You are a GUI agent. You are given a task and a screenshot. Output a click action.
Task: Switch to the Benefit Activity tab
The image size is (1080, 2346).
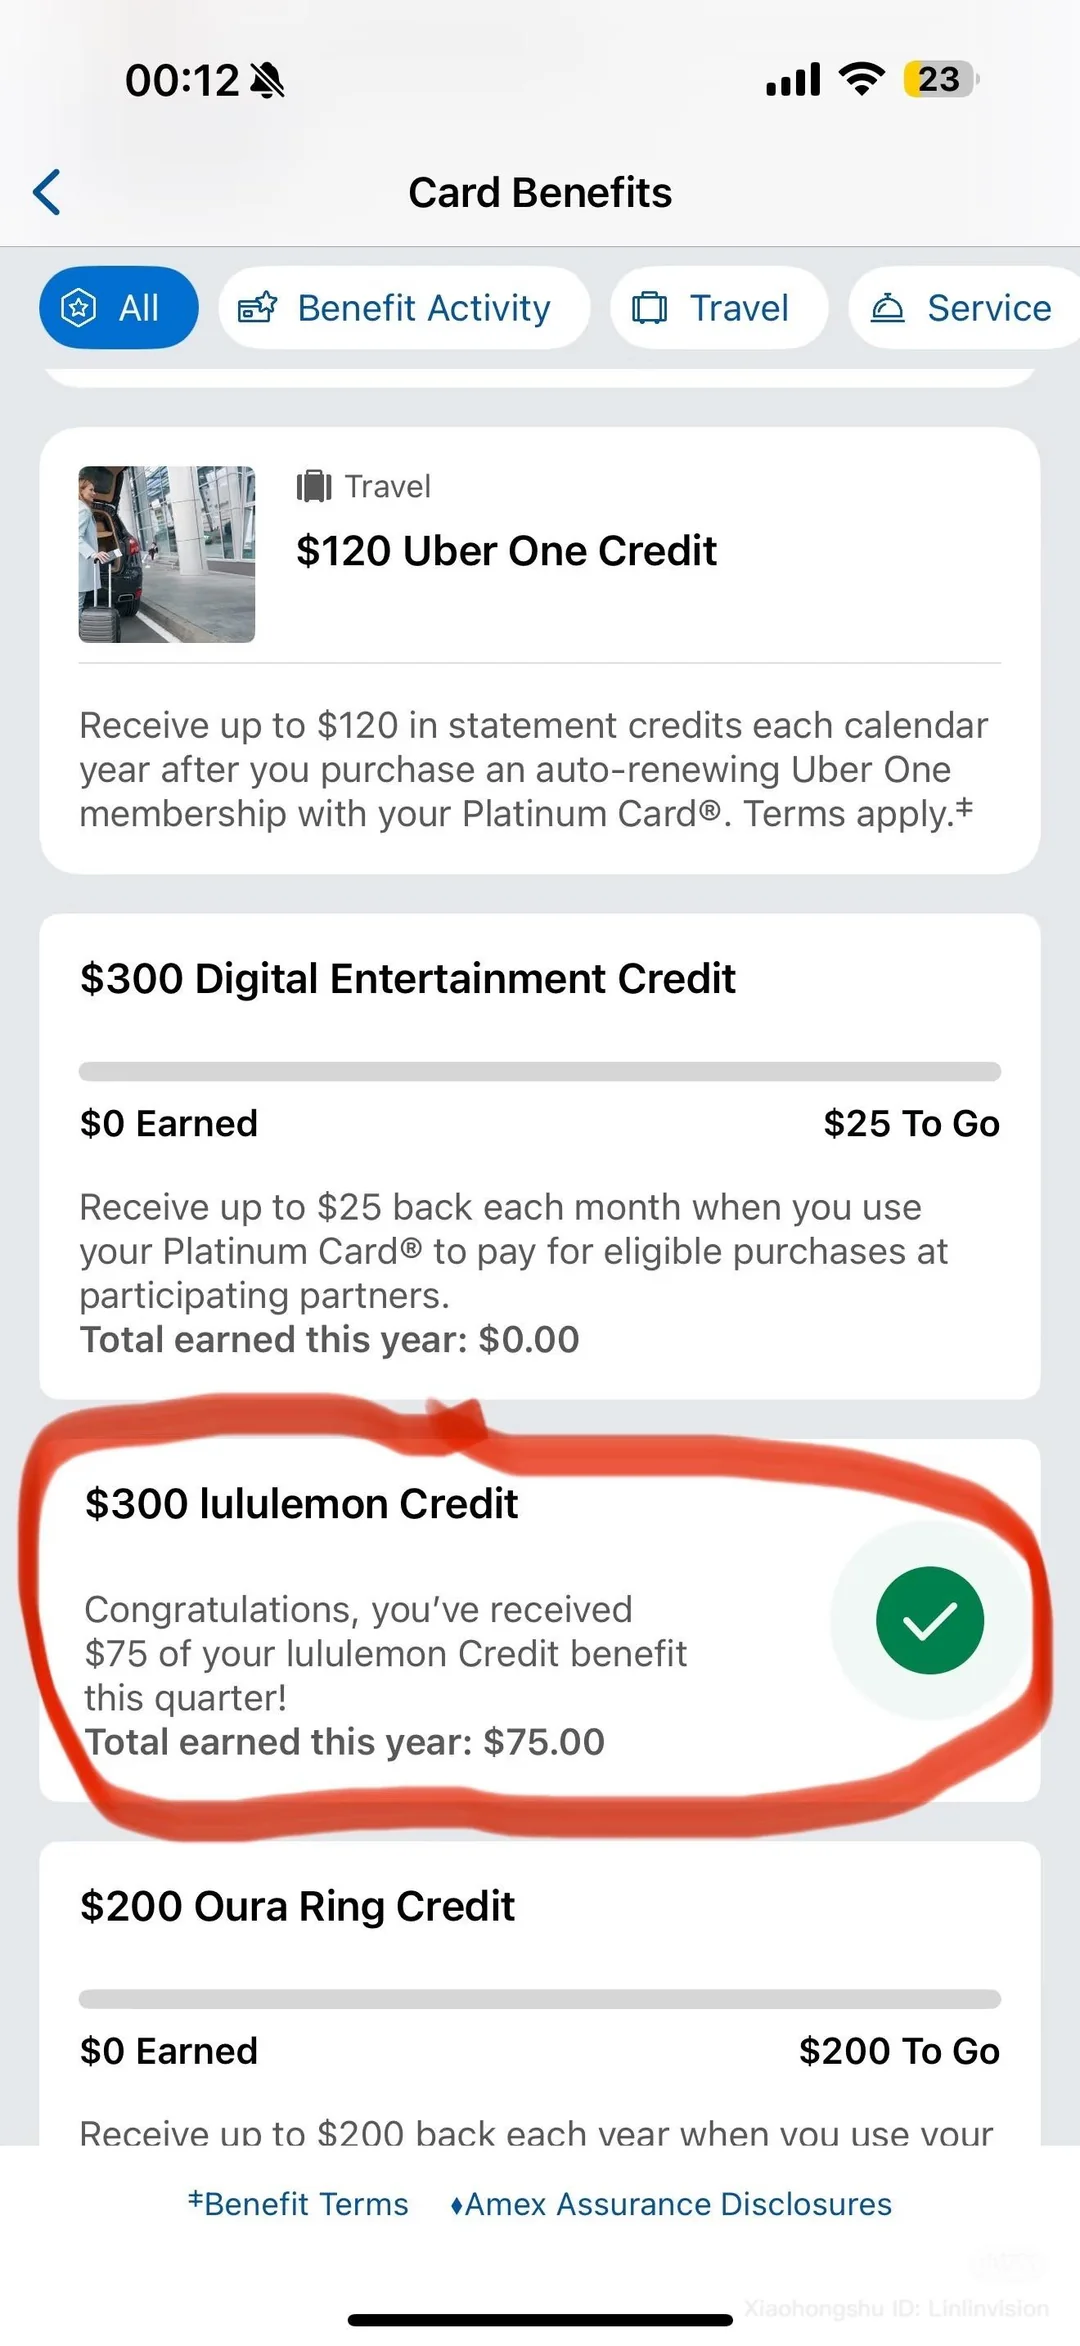404,308
